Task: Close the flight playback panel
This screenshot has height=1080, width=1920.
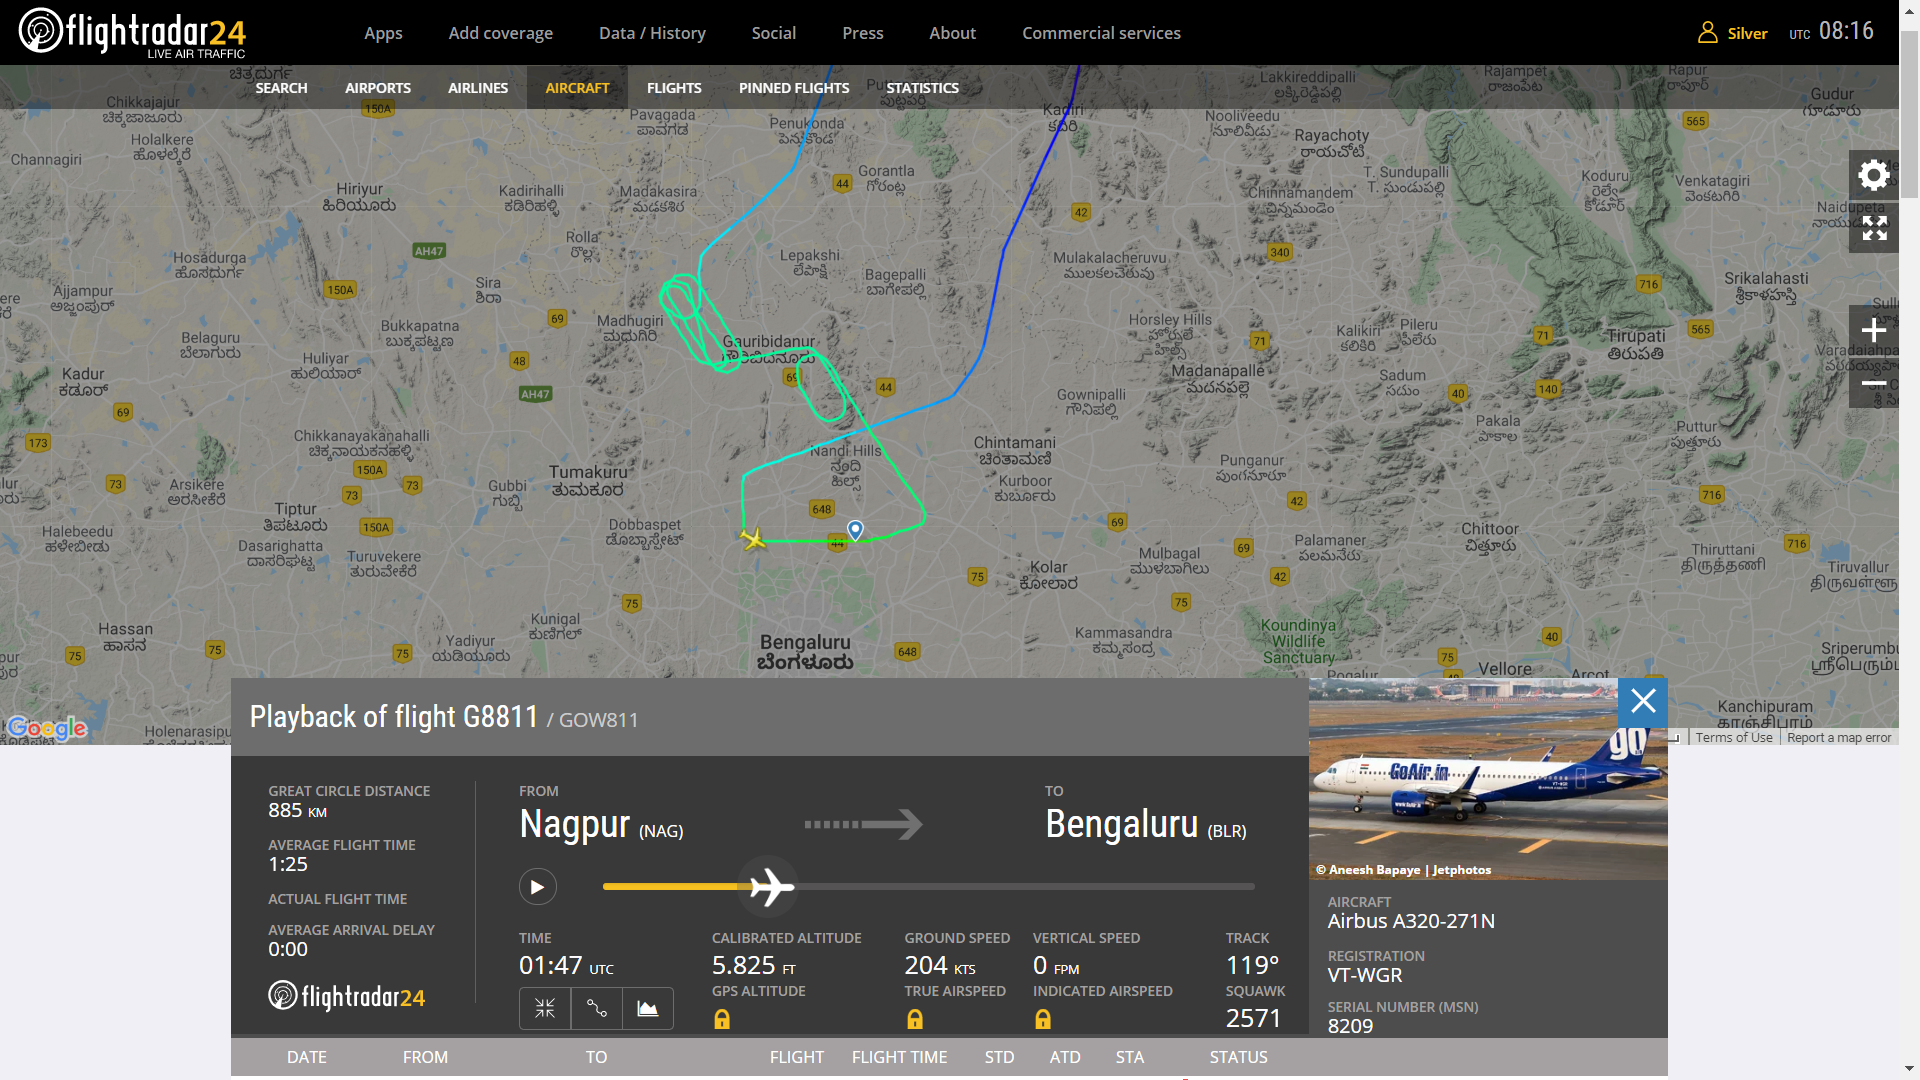Action: (1643, 701)
